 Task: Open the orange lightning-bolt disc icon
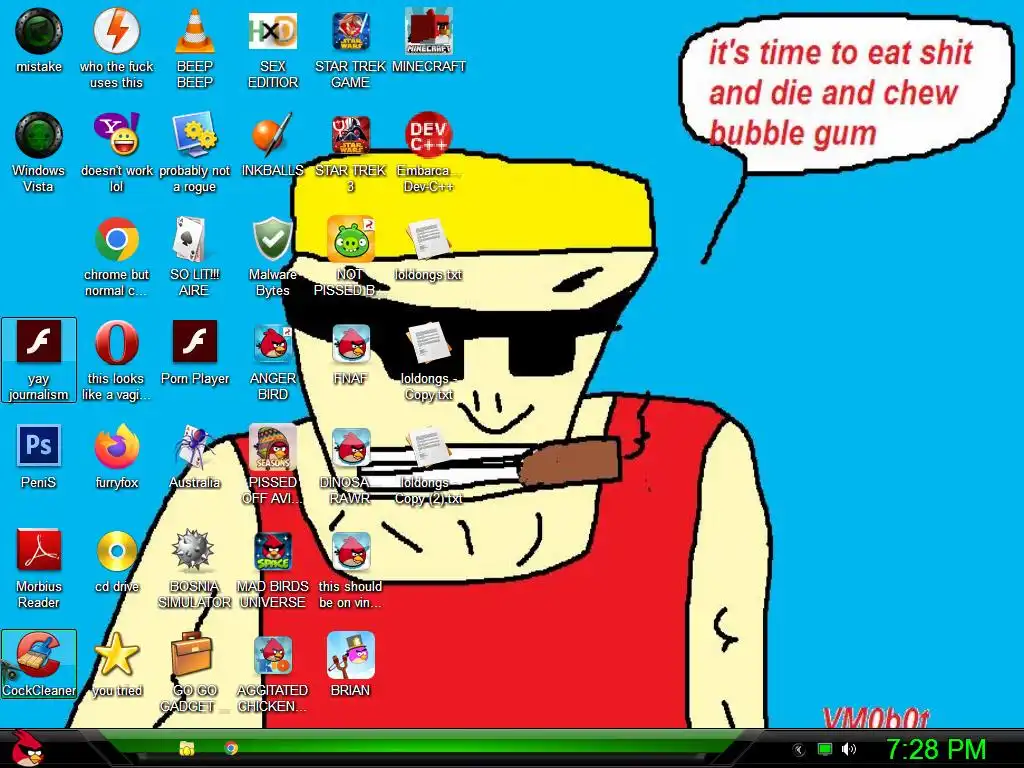coord(116,31)
